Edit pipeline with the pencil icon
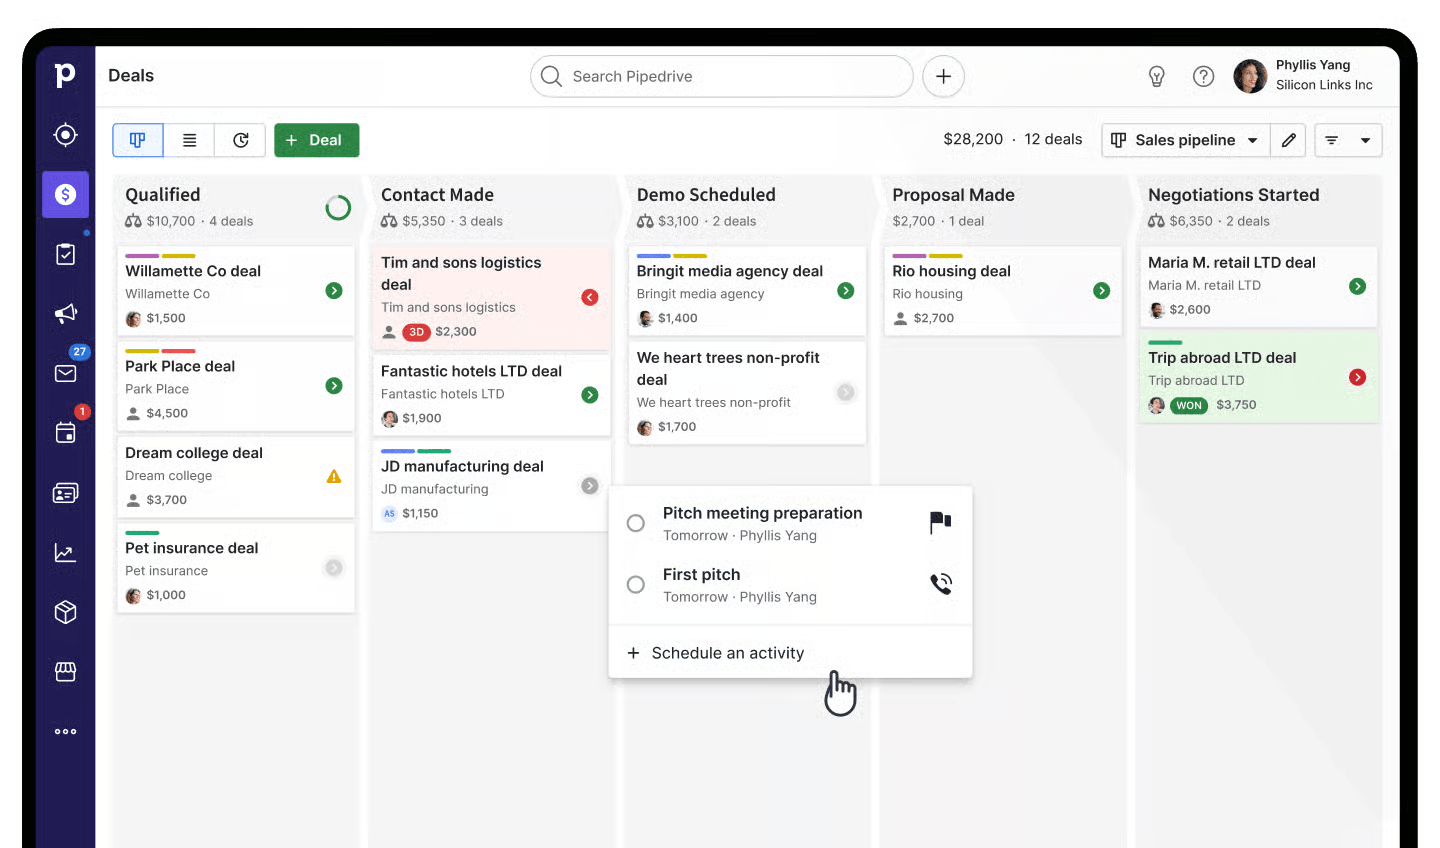Screen dimensions: 1440x848 (x=1289, y=140)
